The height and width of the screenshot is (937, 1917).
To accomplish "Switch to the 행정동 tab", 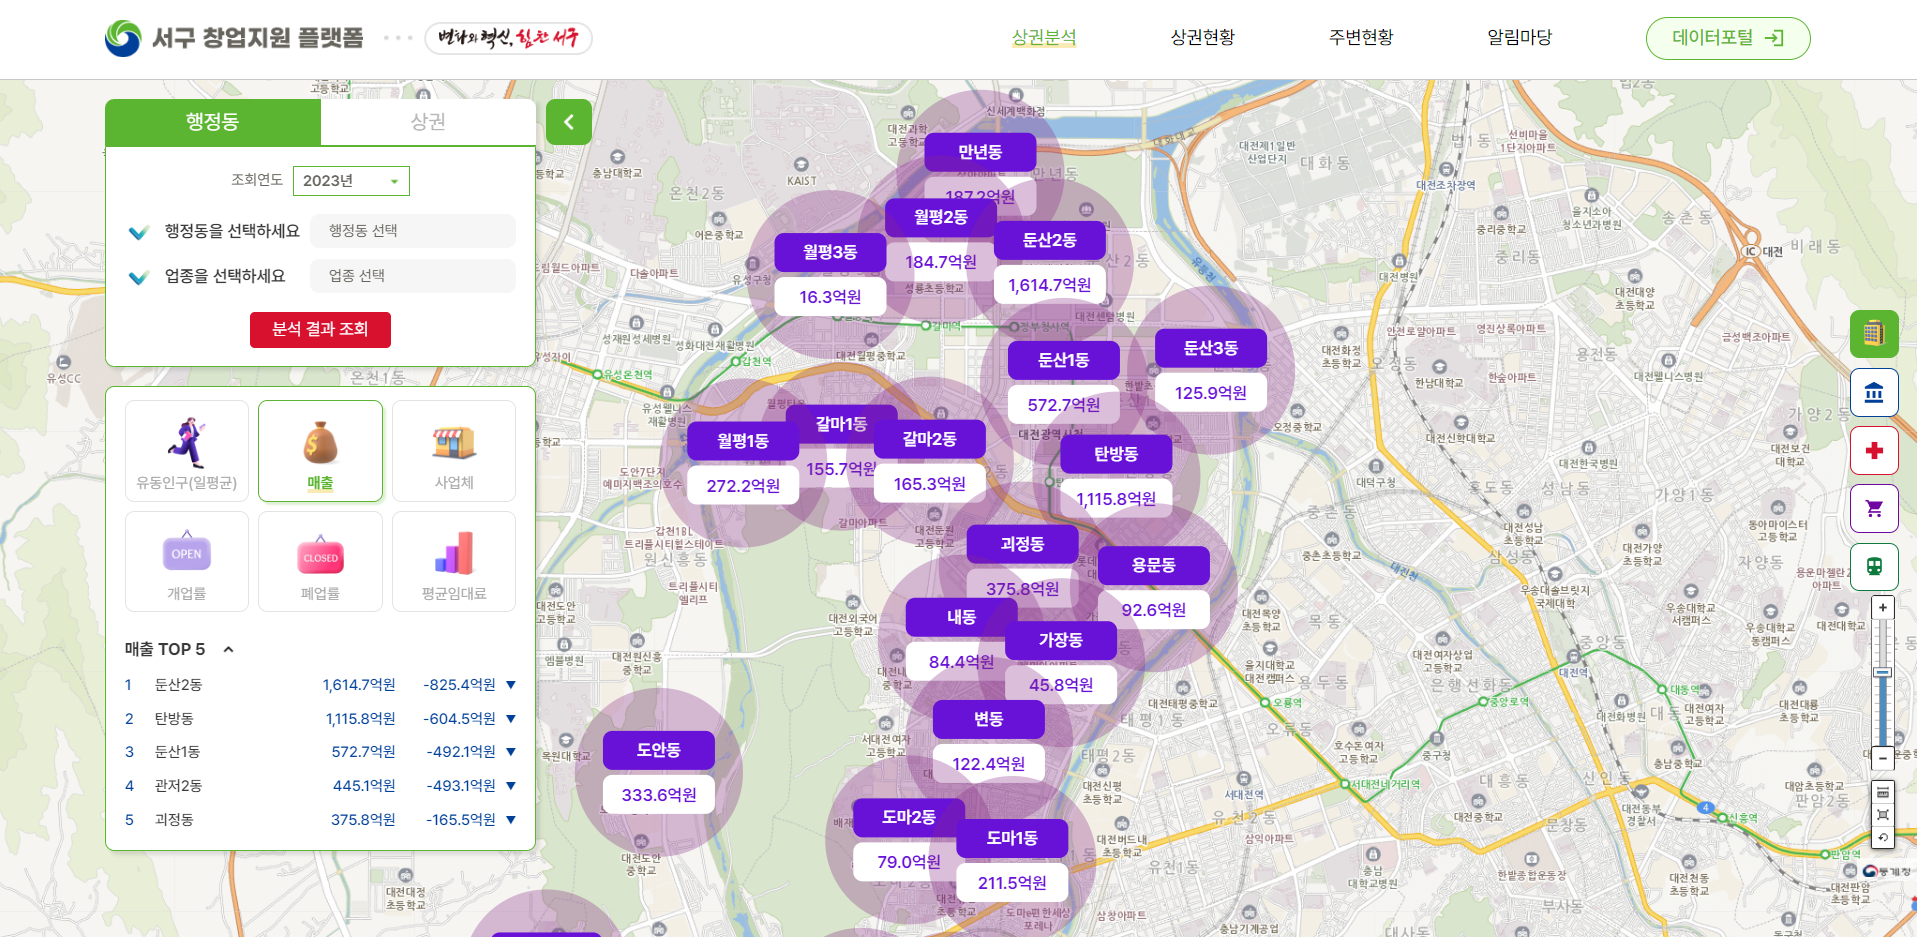I will click(213, 122).
